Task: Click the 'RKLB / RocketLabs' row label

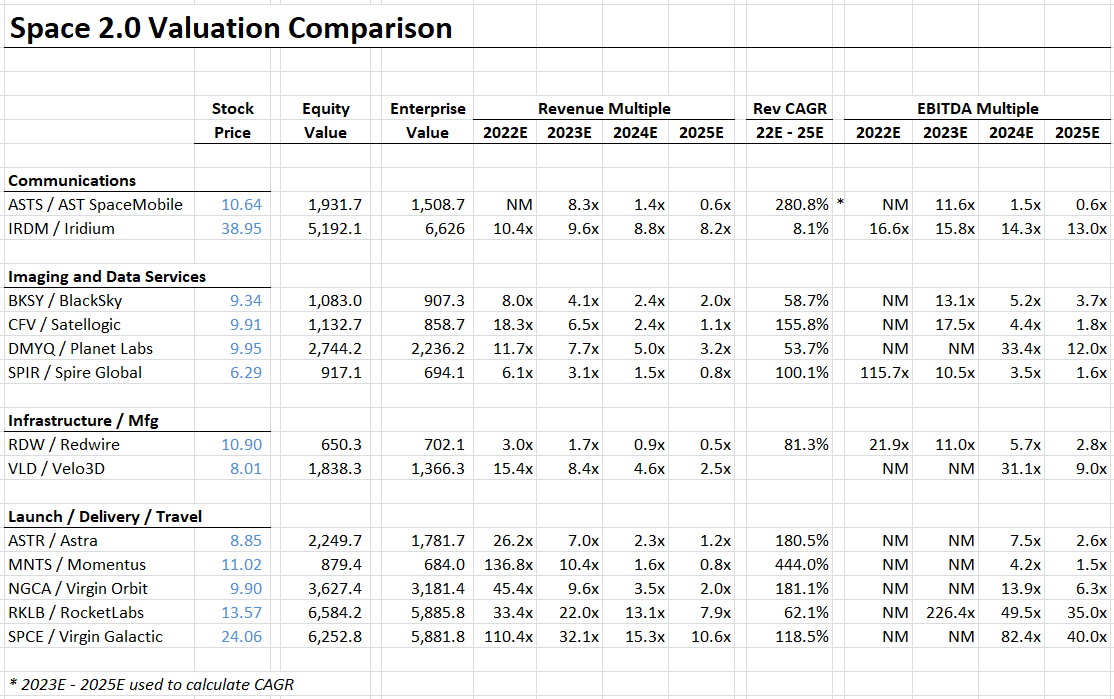Action: click(76, 613)
